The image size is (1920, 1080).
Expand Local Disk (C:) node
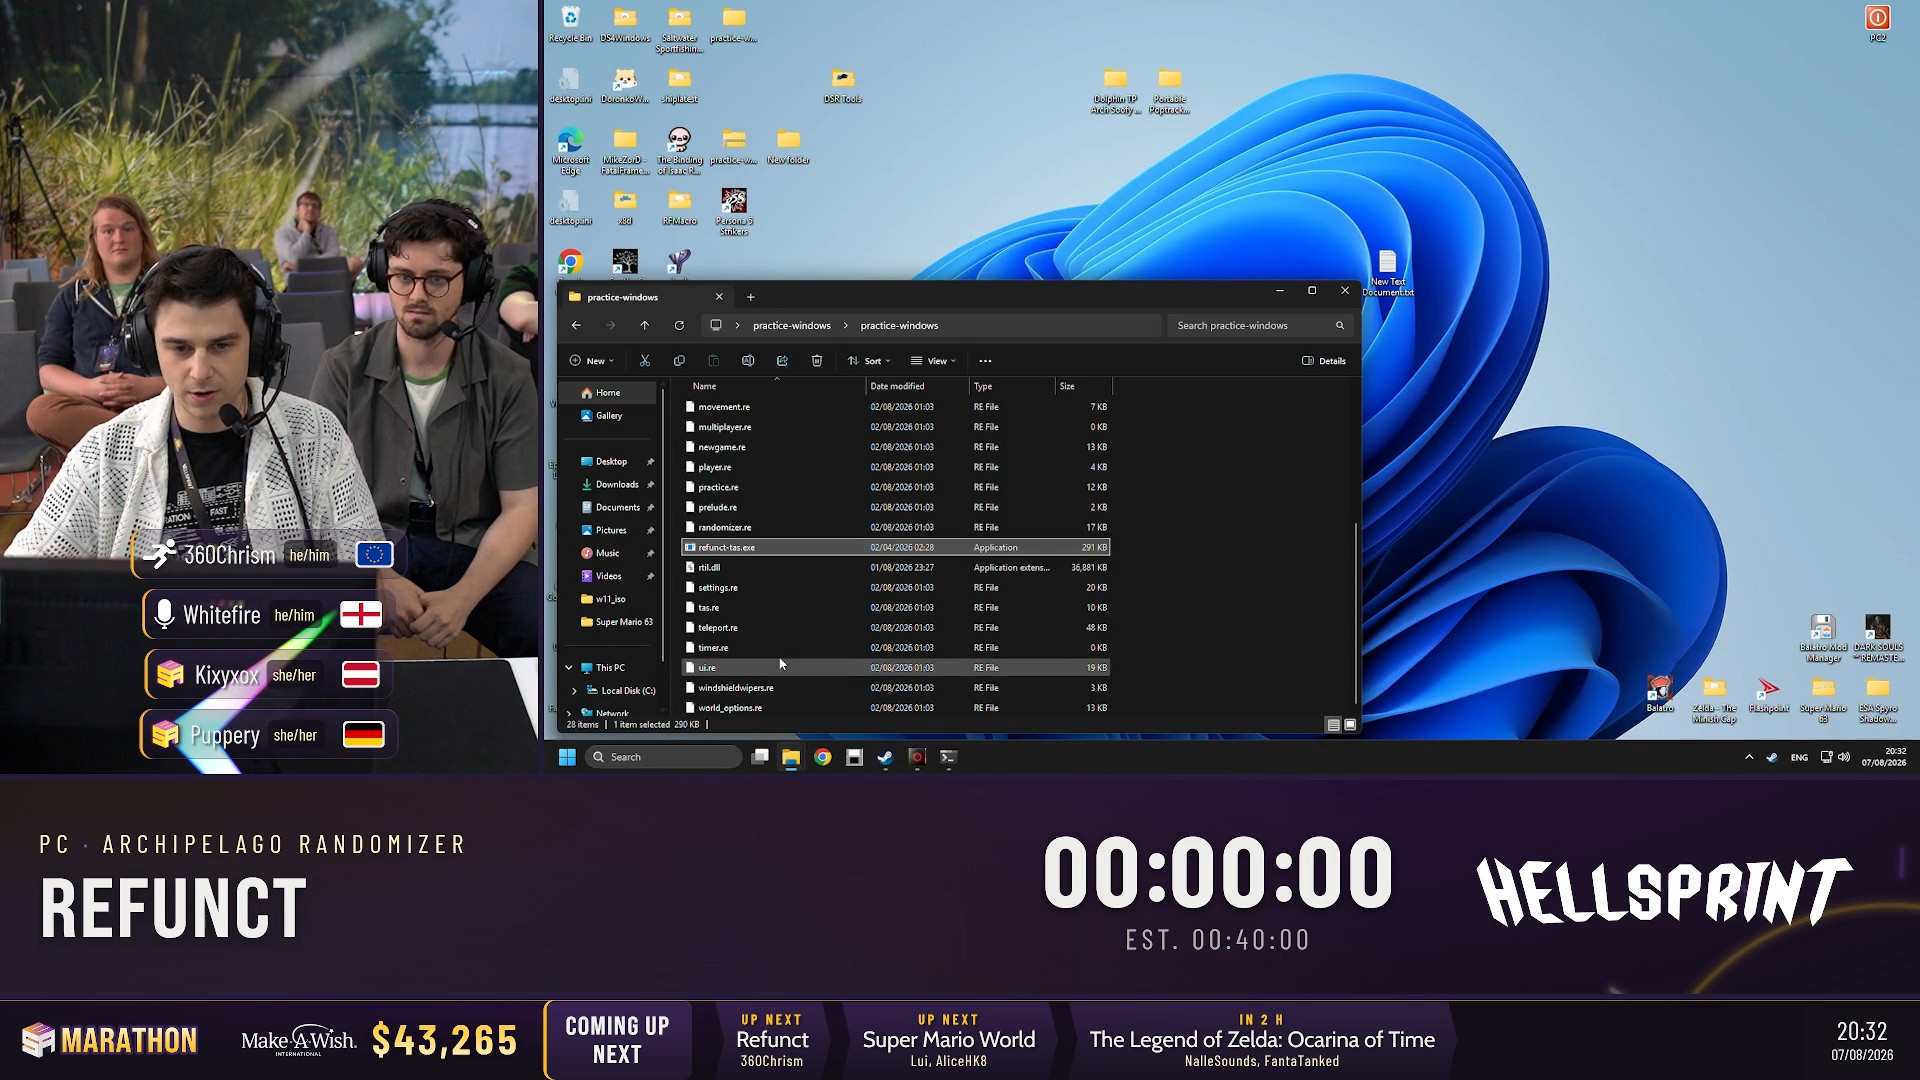pos(574,691)
